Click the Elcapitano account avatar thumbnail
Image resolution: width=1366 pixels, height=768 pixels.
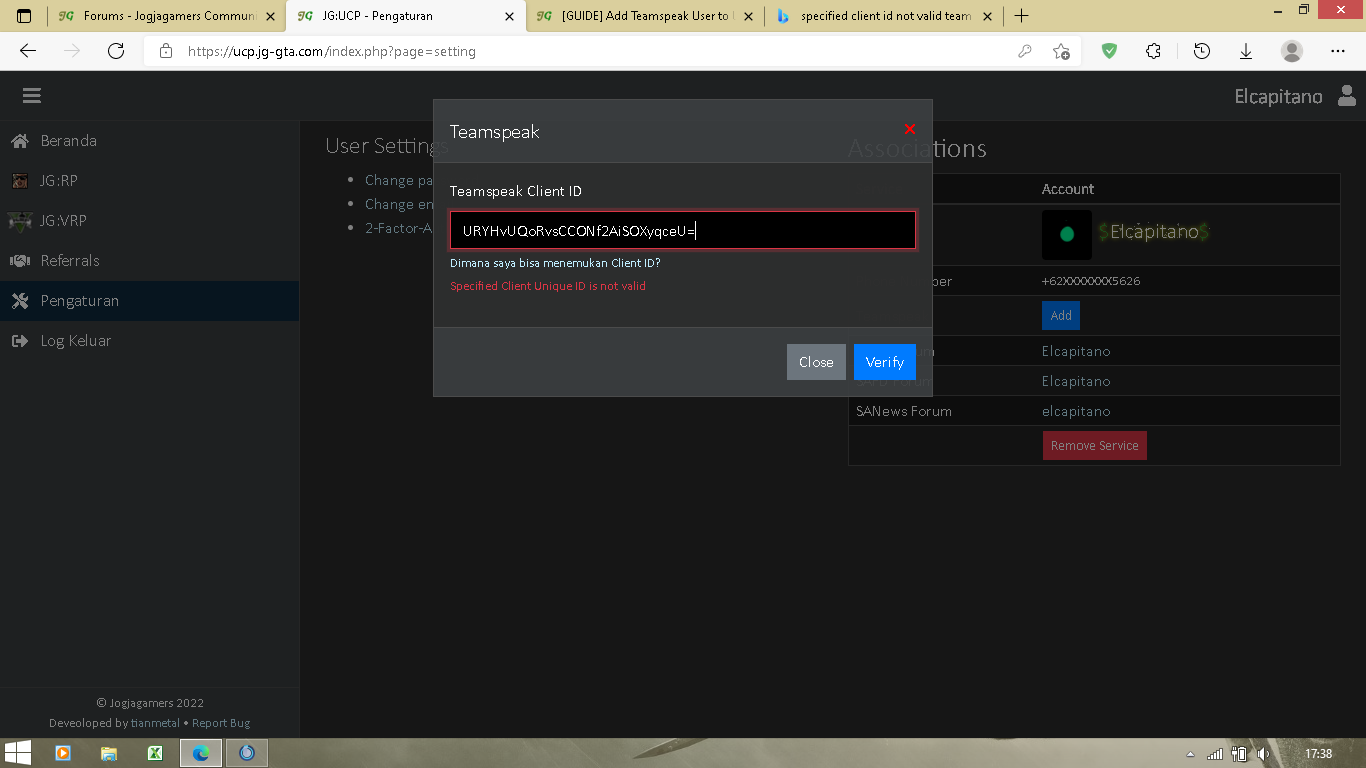tap(1066, 234)
